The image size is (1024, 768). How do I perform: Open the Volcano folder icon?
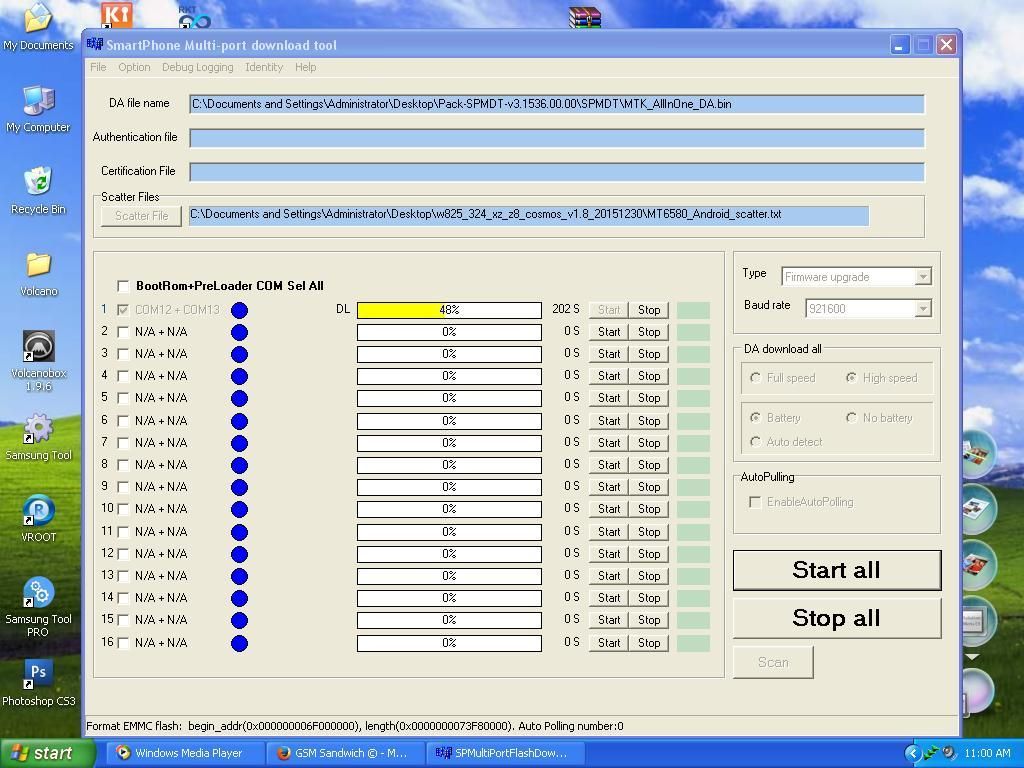coord(38,273)
